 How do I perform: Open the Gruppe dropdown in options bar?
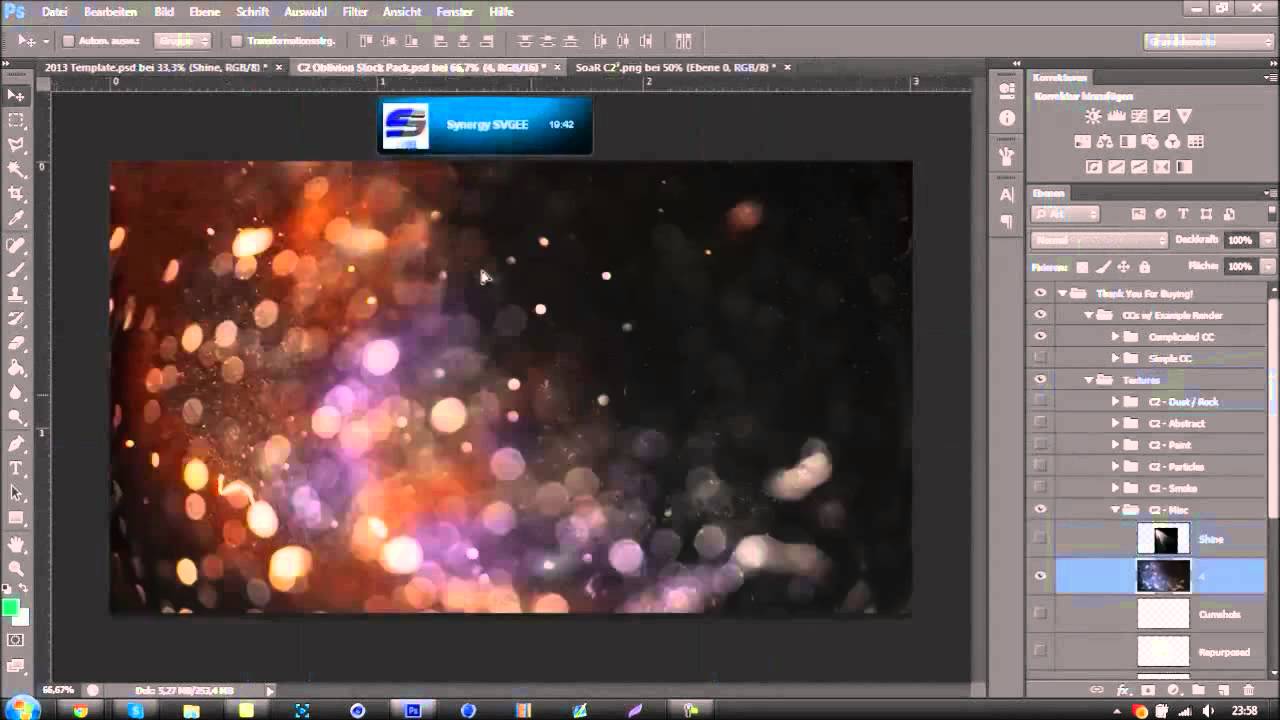click(x=182, y=41)
